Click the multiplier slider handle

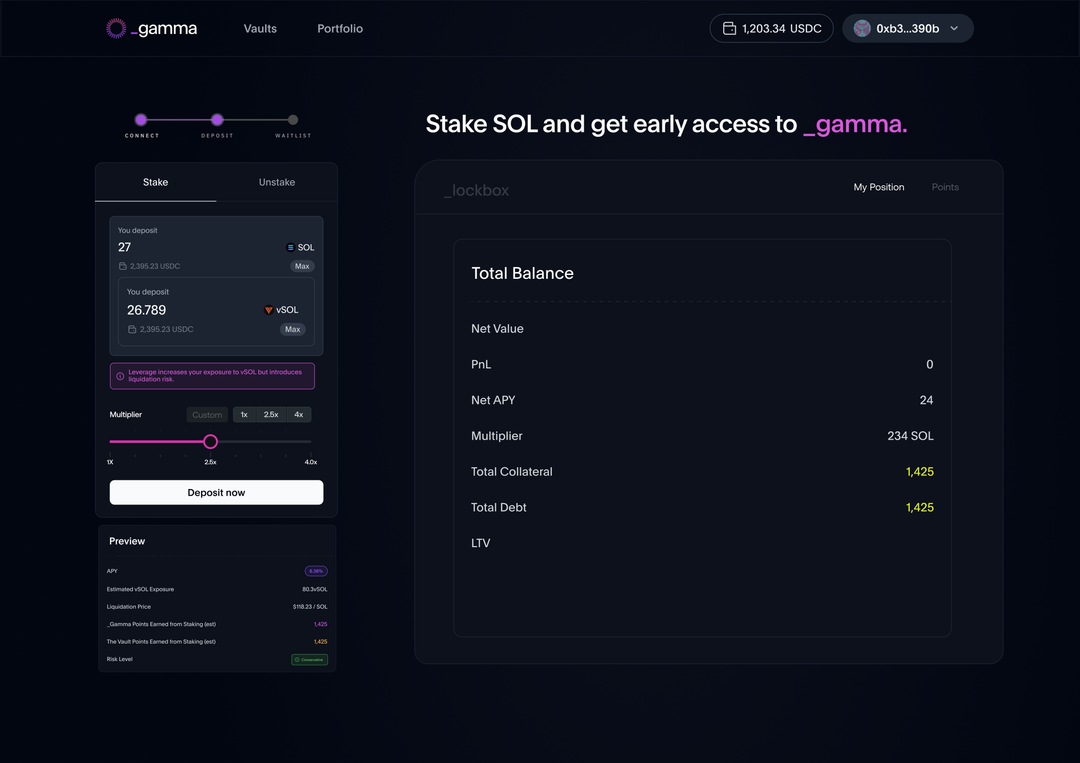(211, 441)
